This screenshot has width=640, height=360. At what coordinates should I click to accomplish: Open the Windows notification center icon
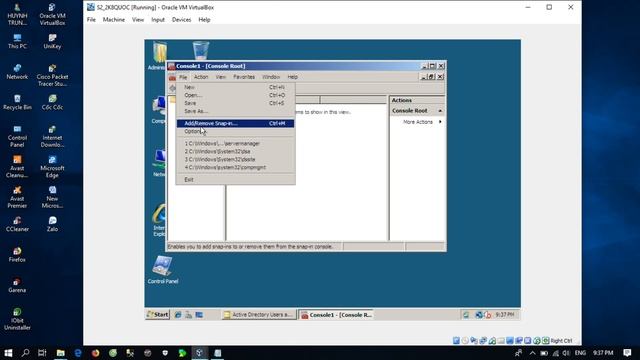(x=627, y=353)
